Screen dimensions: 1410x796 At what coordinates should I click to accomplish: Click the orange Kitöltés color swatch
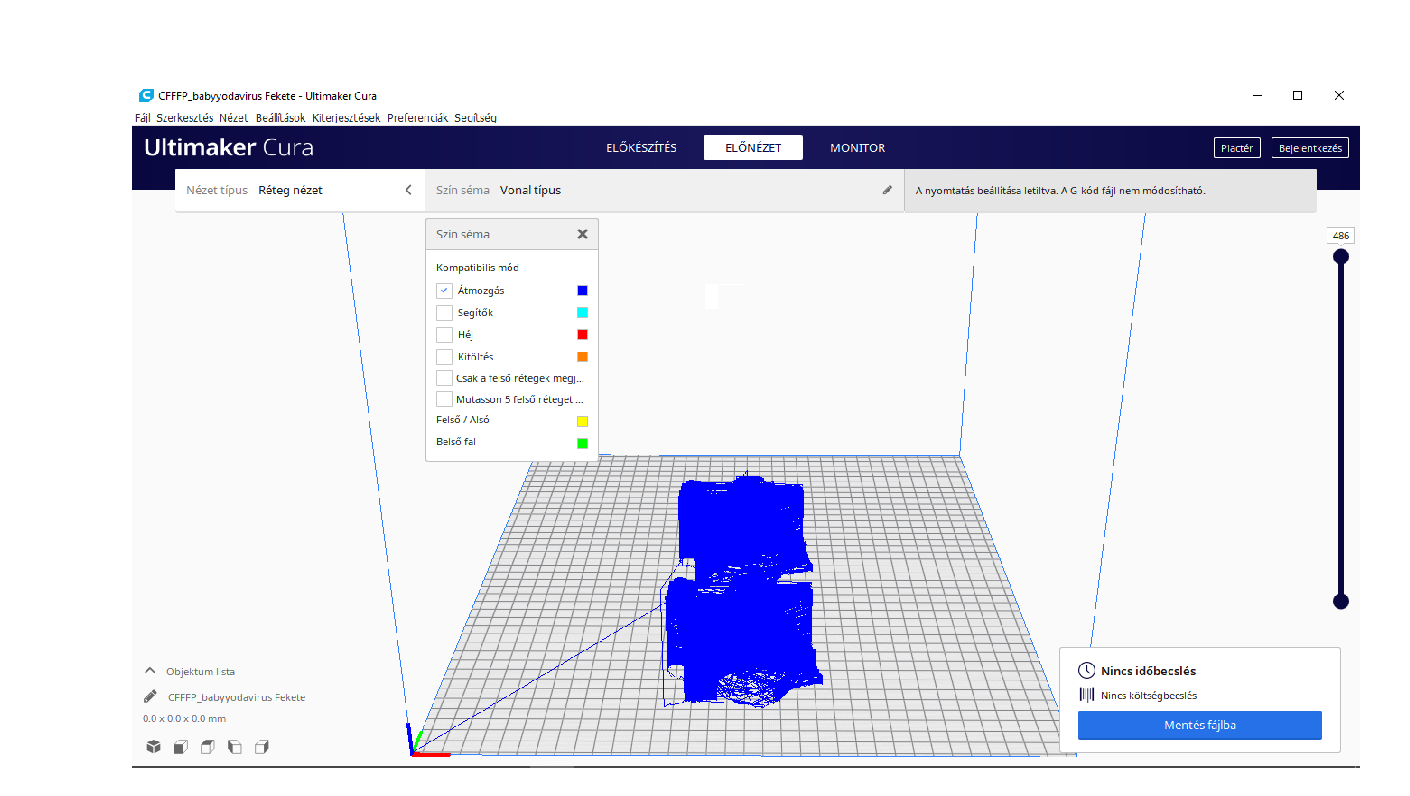(582, 357)
